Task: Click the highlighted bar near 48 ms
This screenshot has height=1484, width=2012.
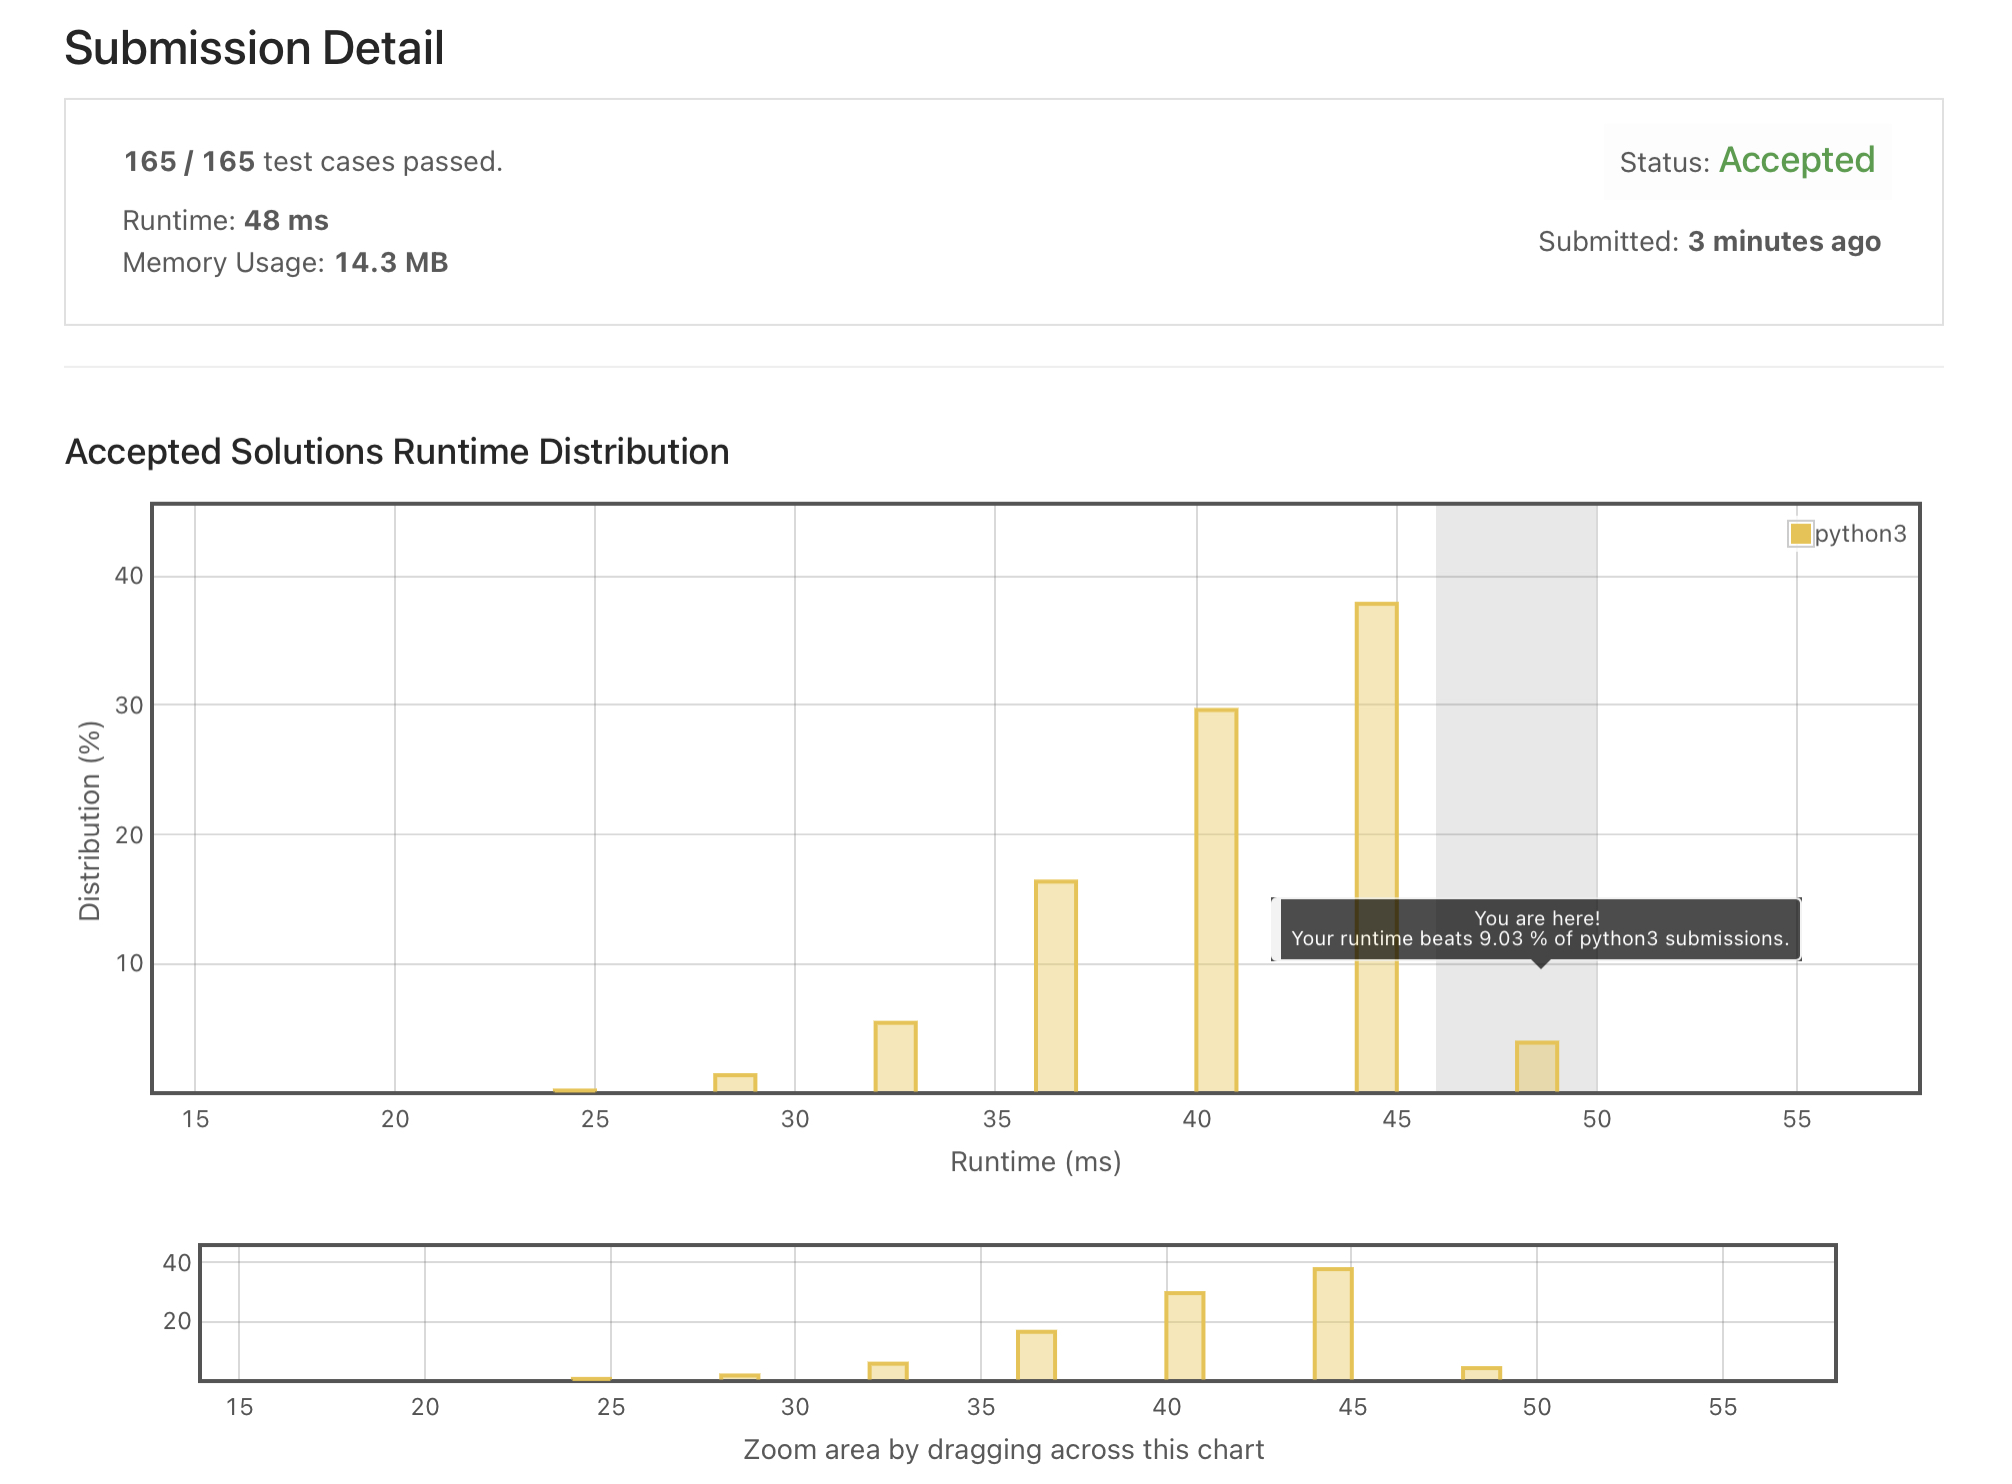Action: [1537, 1067]
